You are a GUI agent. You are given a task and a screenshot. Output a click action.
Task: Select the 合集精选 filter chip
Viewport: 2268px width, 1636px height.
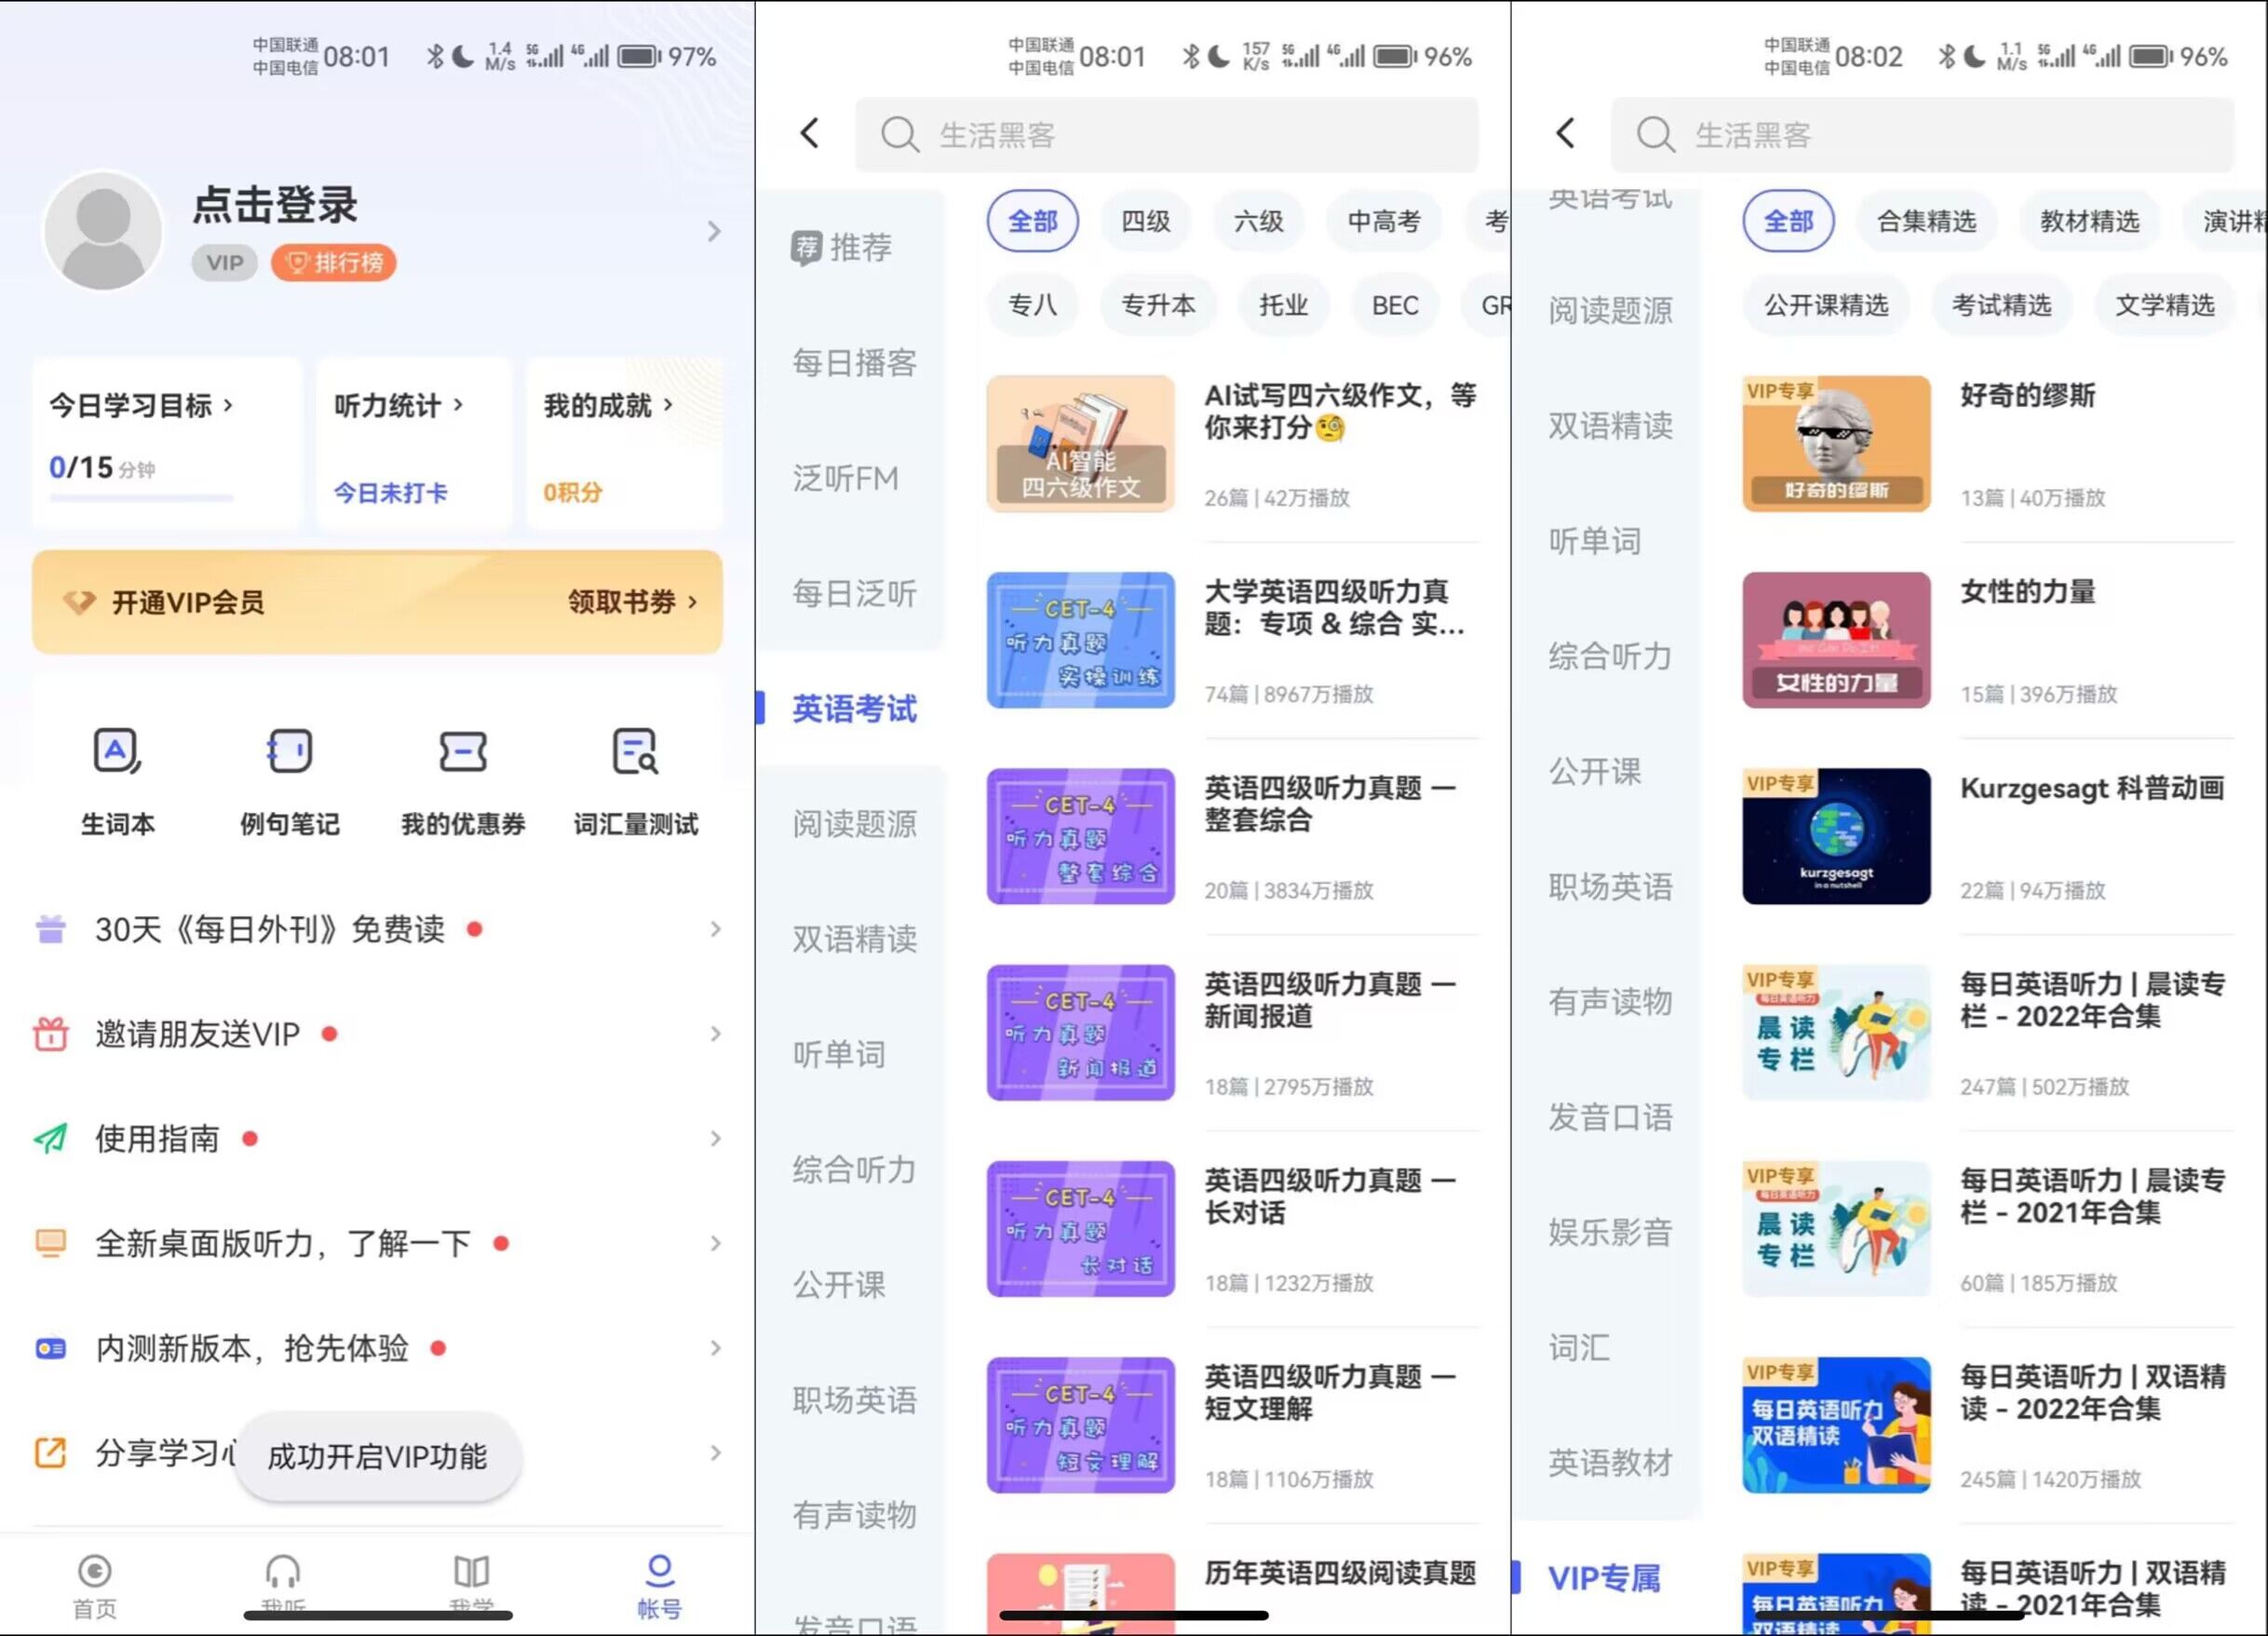[x=1925, y=221]
